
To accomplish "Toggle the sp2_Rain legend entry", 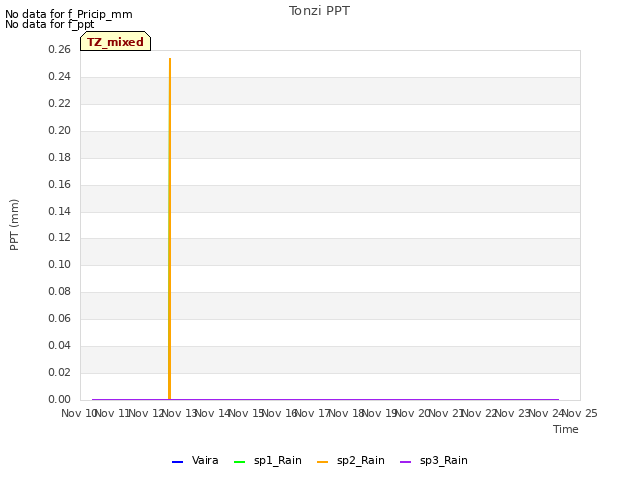I will 351,460.
